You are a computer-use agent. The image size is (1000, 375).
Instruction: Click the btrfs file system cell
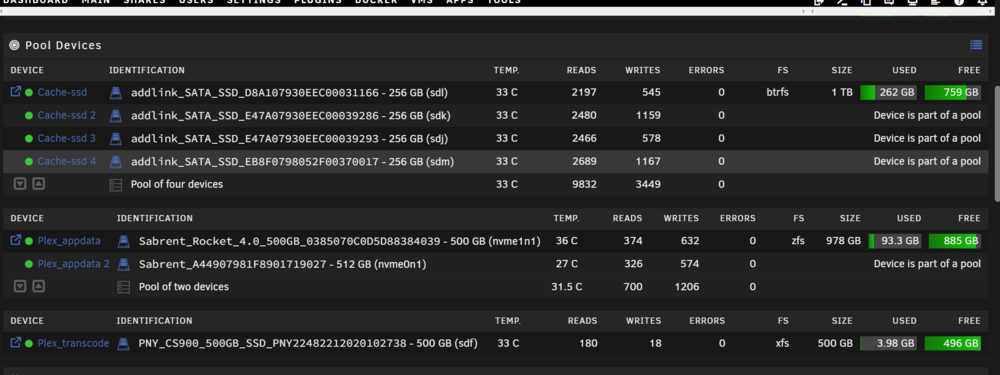(x=777, y=92)
